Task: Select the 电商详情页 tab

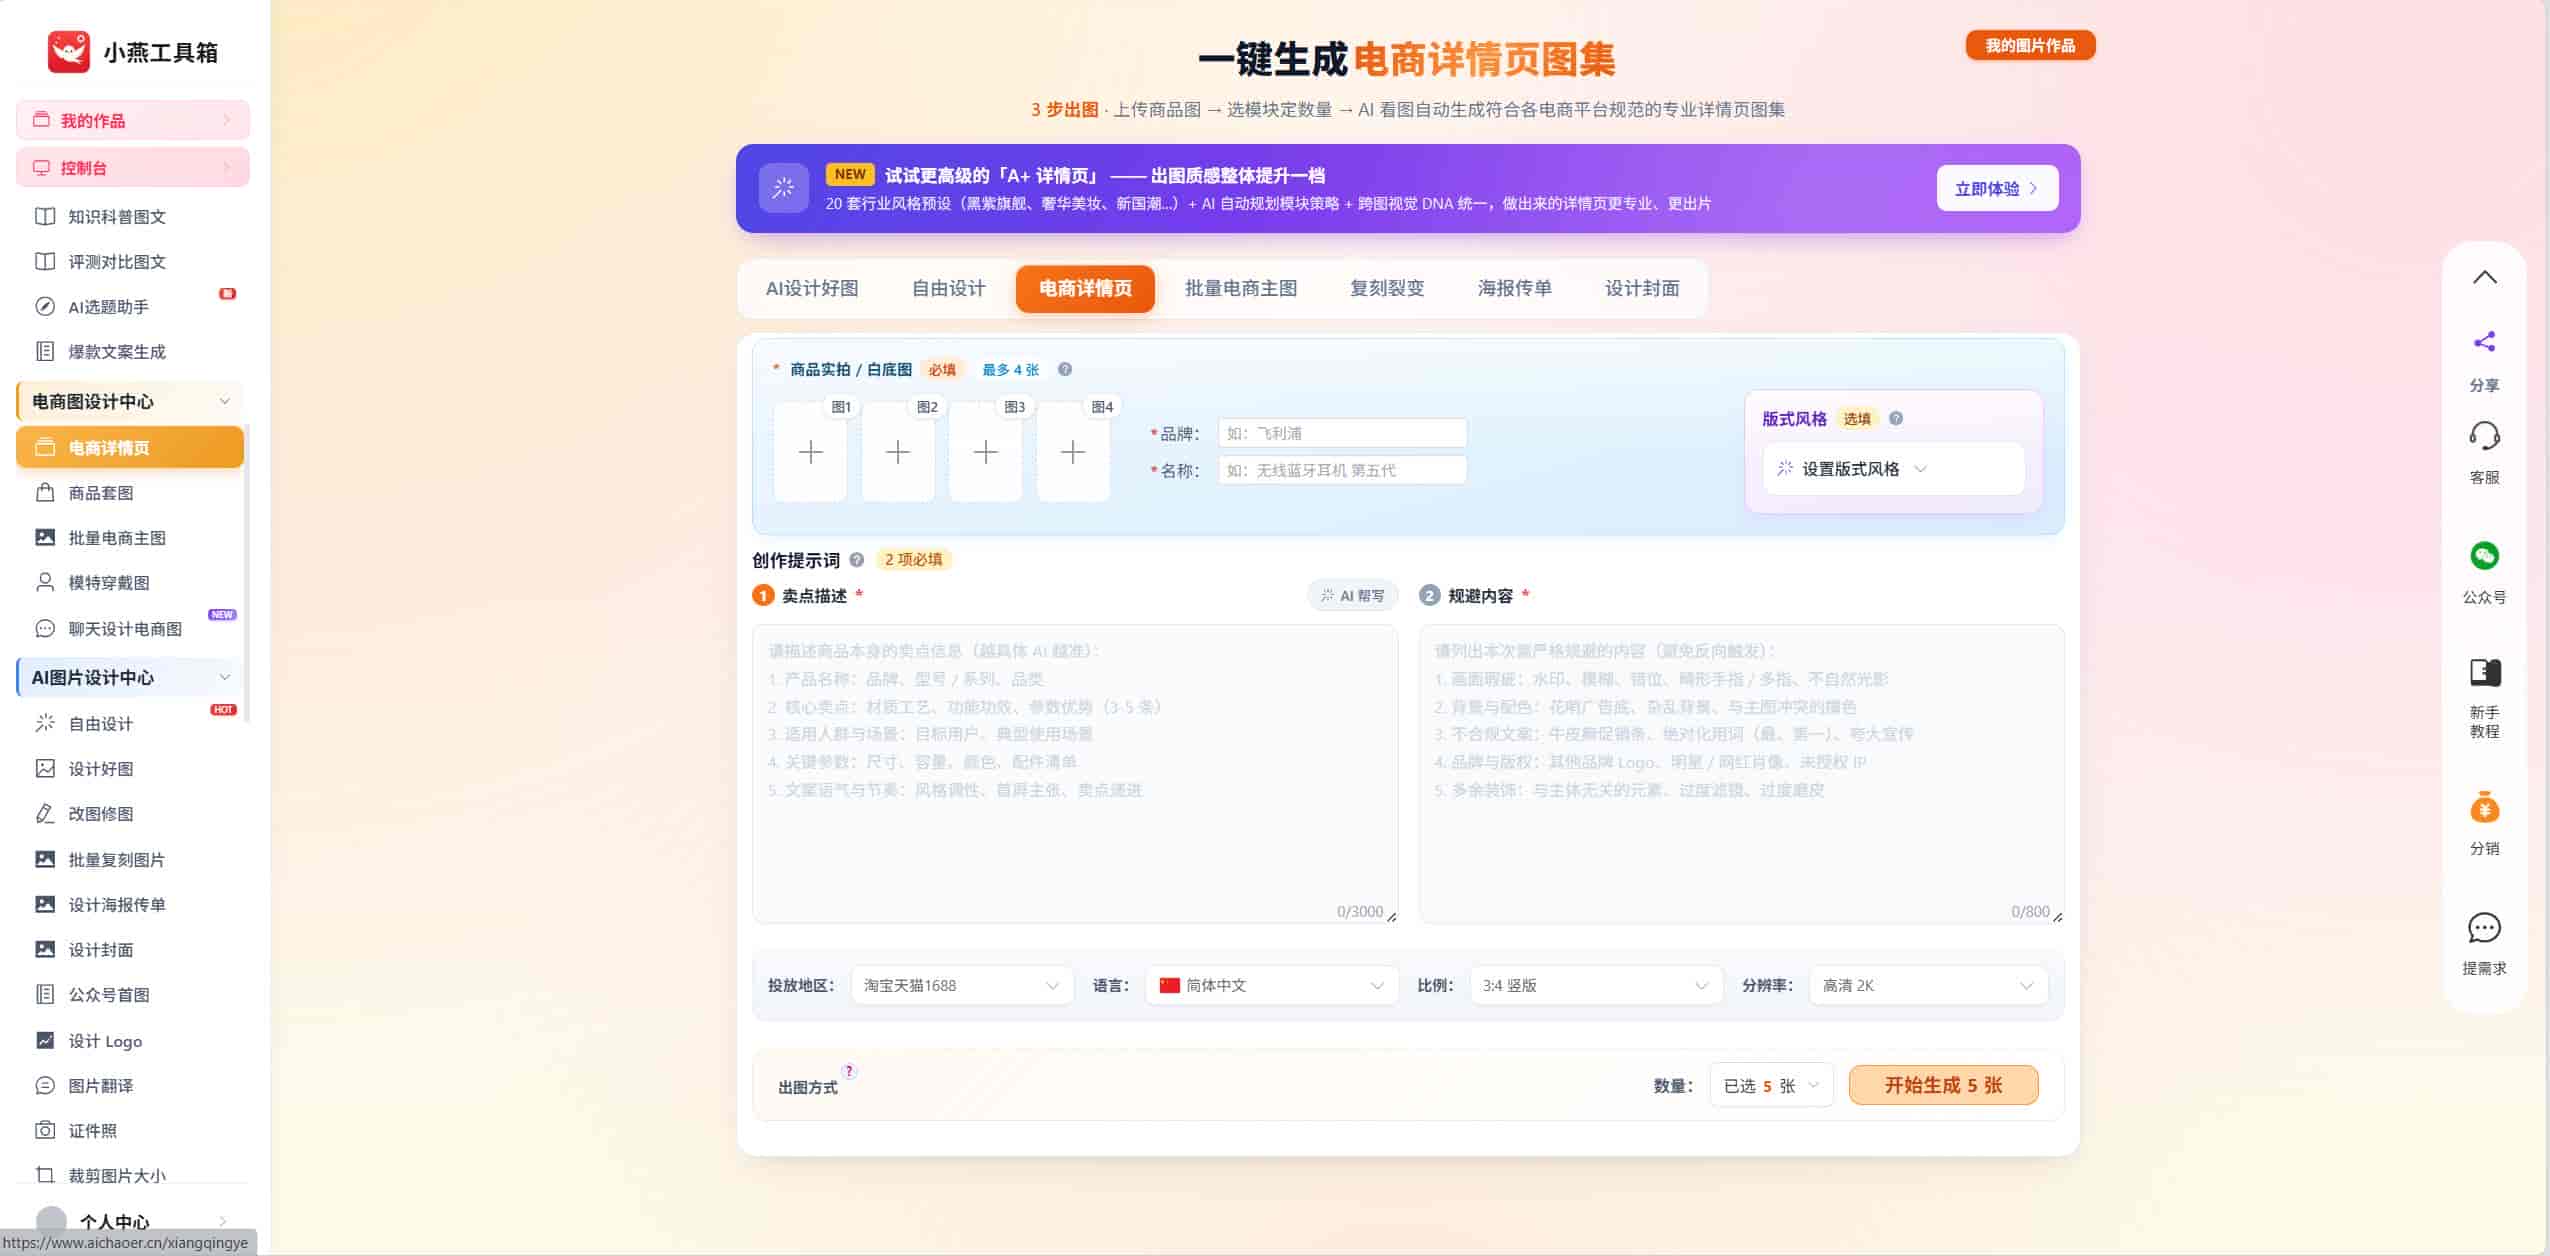Action: coord(1085,289)
